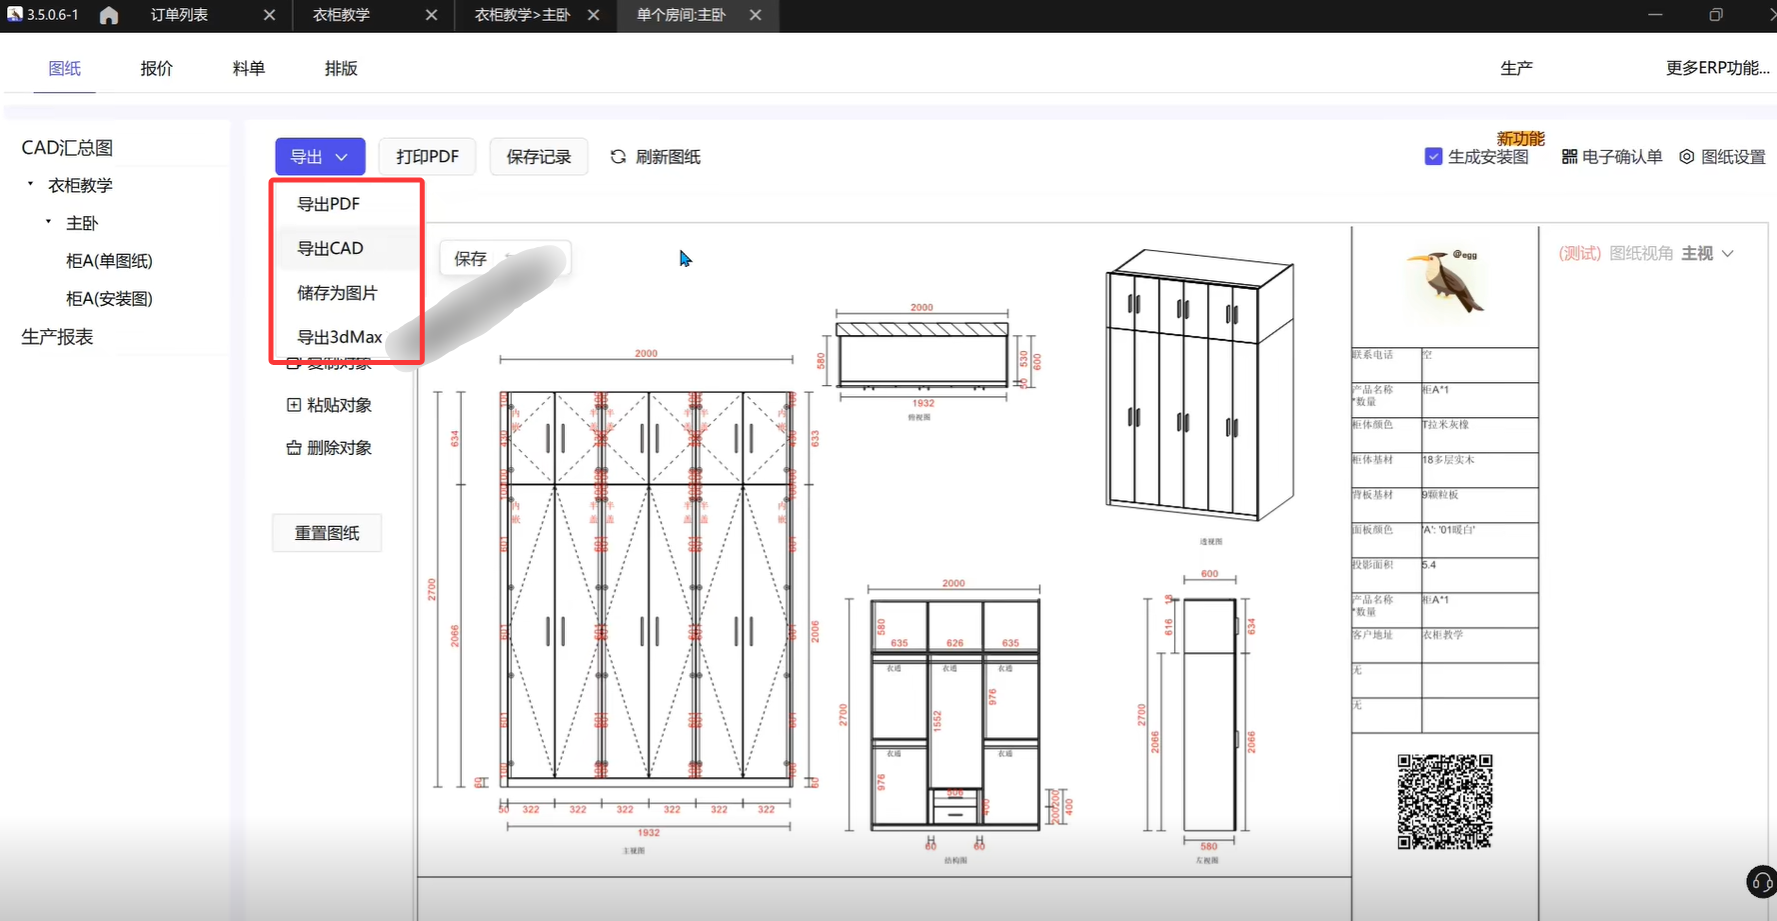
Task: Toggle the 生成安装图 checkbox
Action: tap(1433, 157)
